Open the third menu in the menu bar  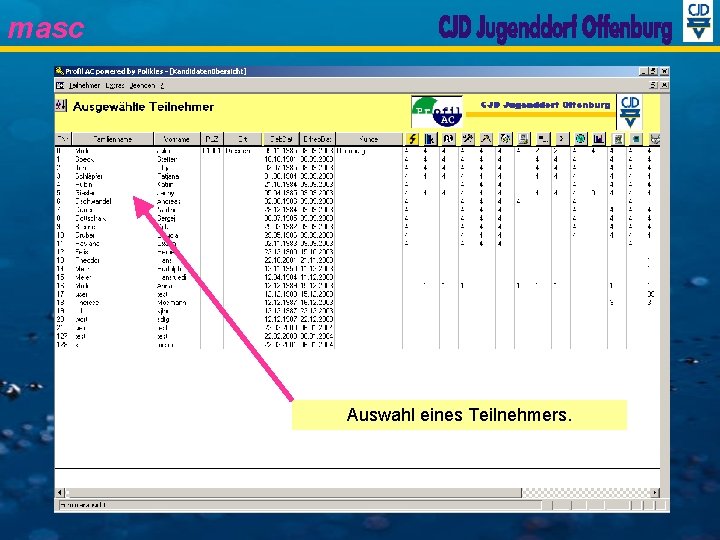coord(142,85)
